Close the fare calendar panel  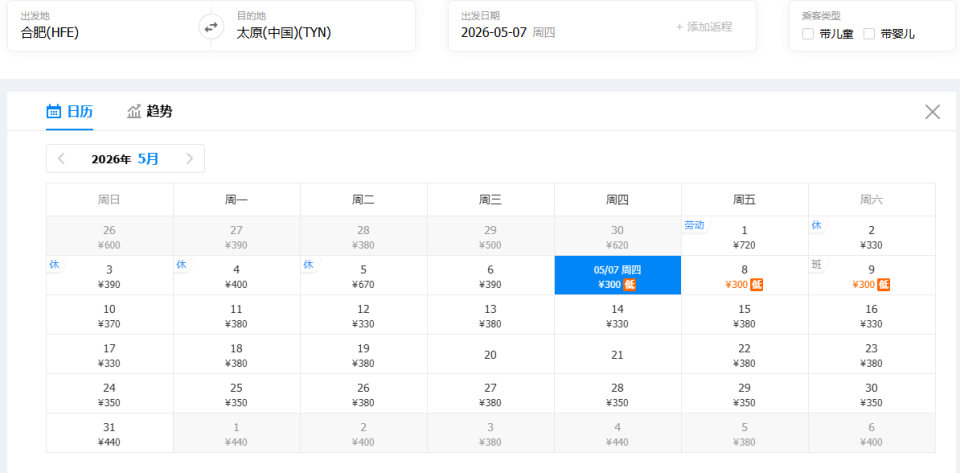tap(932, 111)
